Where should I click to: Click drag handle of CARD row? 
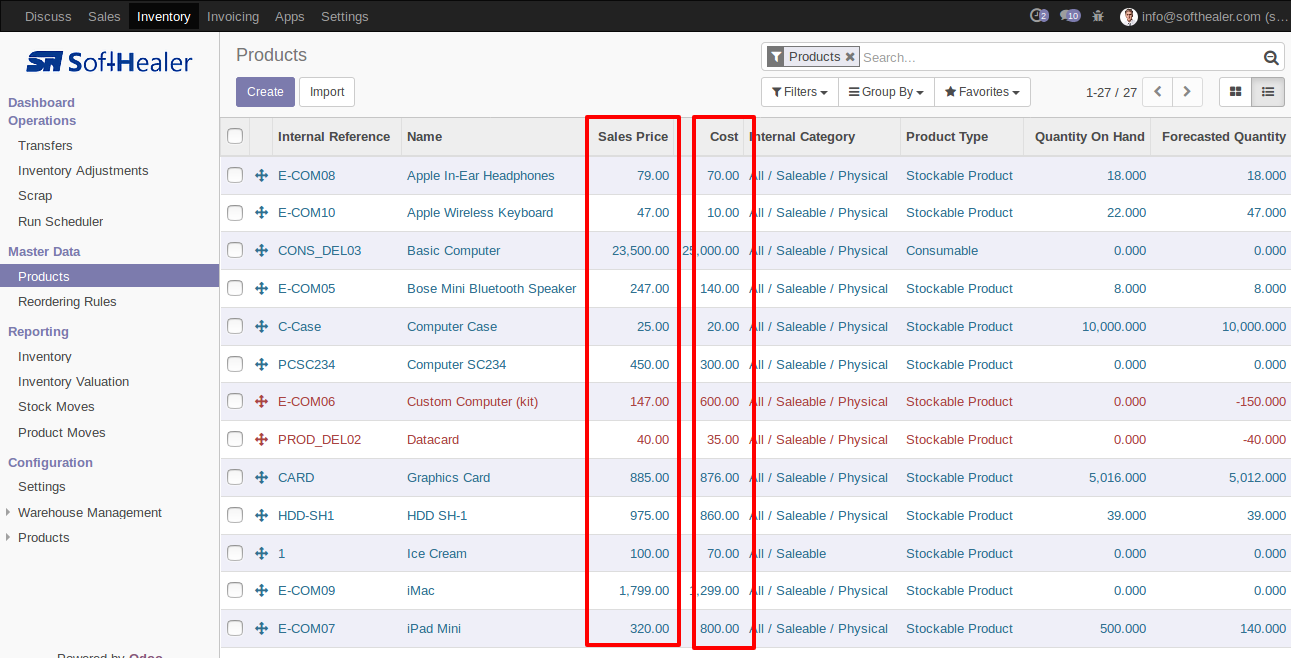pos(261,478)
